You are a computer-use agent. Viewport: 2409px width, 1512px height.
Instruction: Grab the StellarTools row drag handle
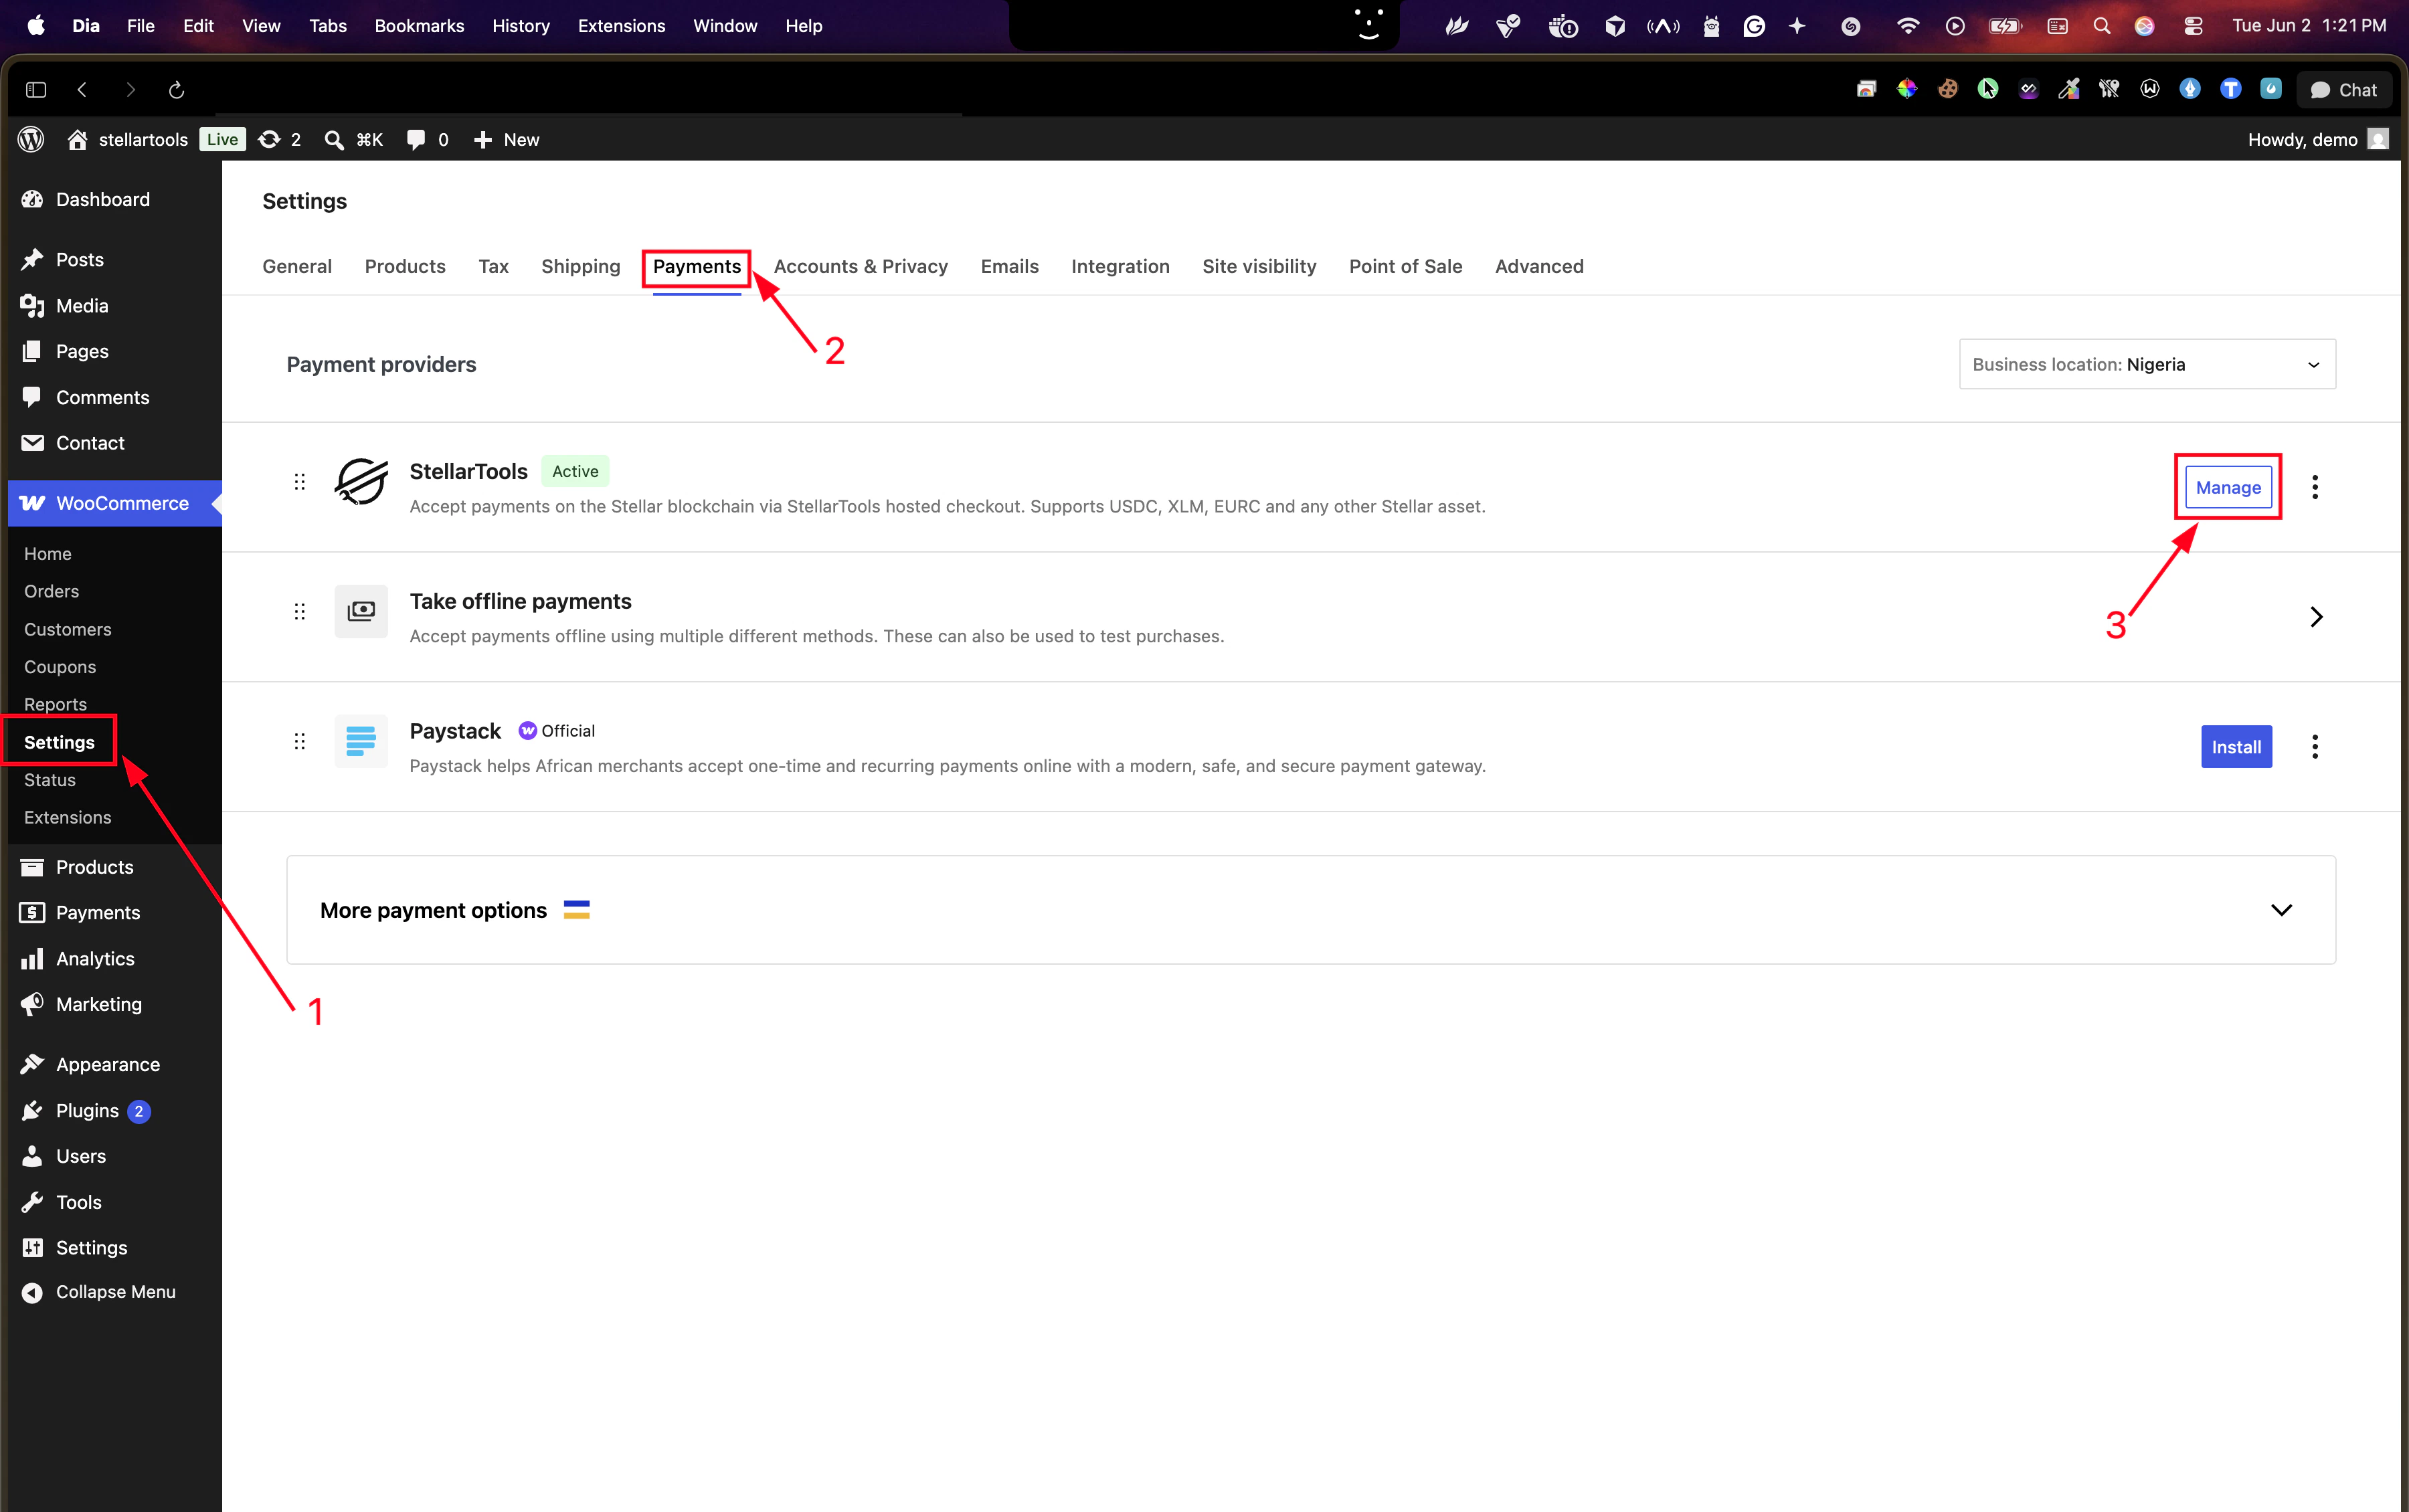pos(299,482)
